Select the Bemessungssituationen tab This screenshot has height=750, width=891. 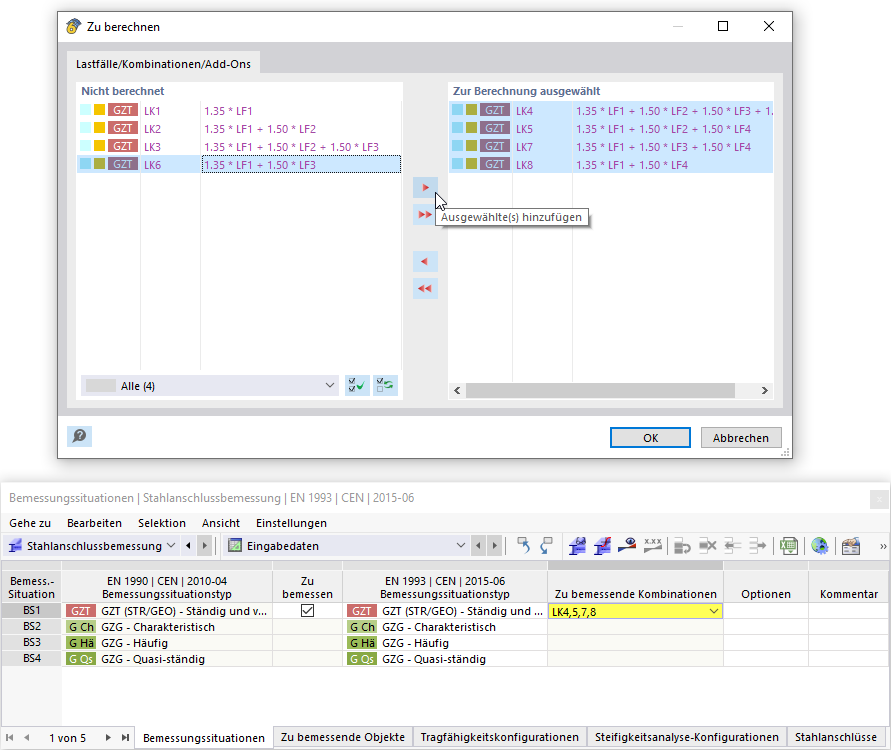click(204, 738)
